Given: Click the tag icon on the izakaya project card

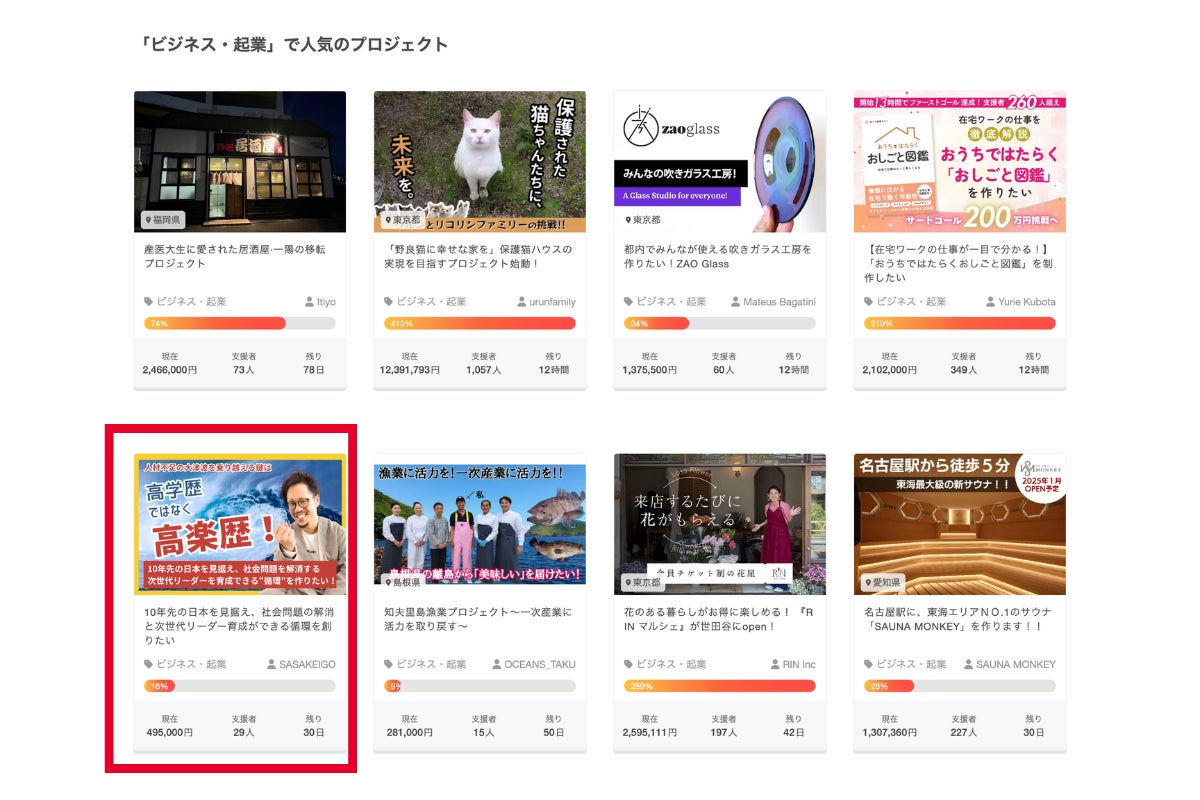Looking at the screenshot, I should point(149,301).
